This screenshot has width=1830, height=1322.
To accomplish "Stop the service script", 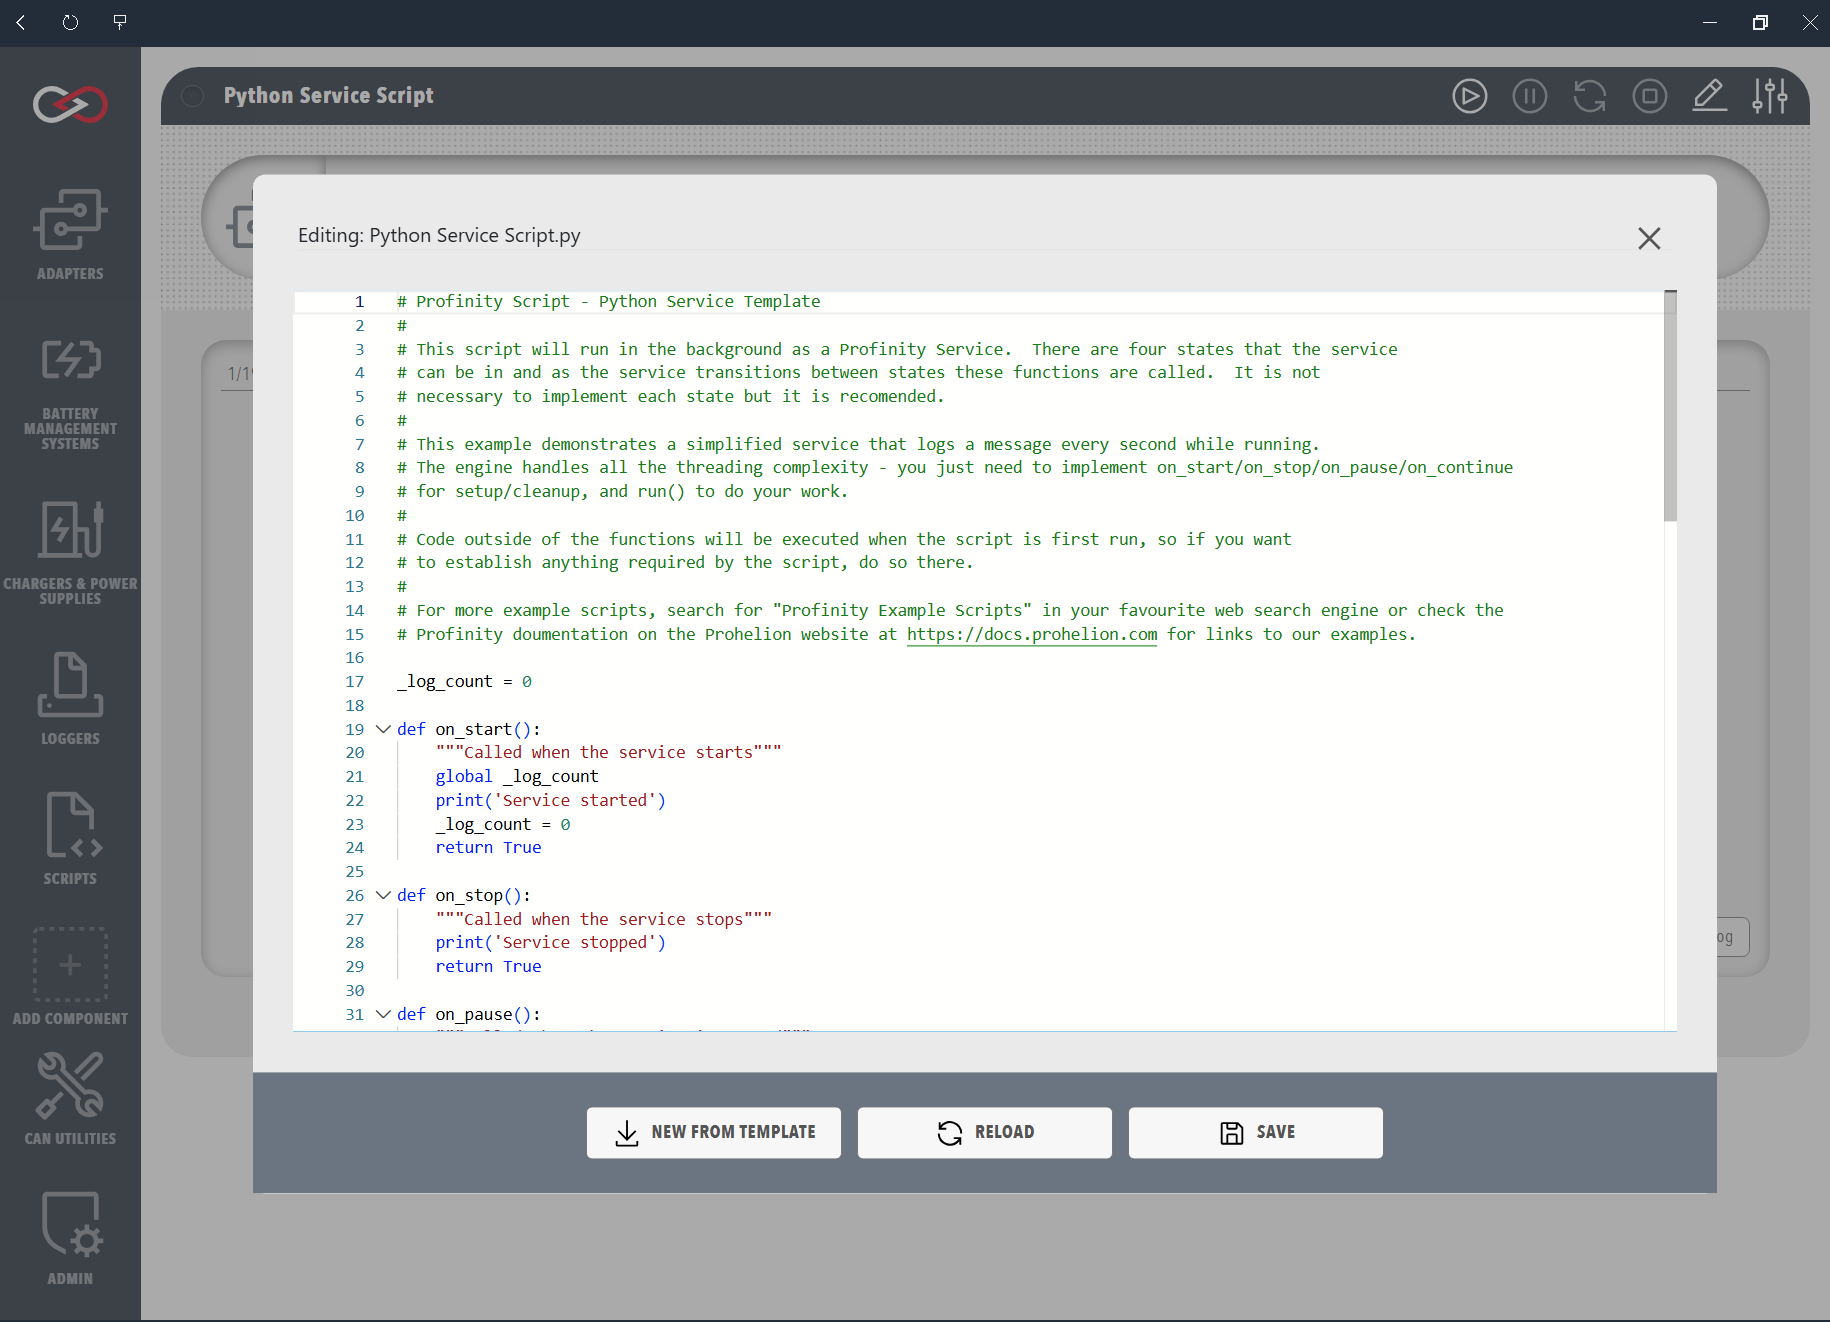I will tap(1649, 96).
